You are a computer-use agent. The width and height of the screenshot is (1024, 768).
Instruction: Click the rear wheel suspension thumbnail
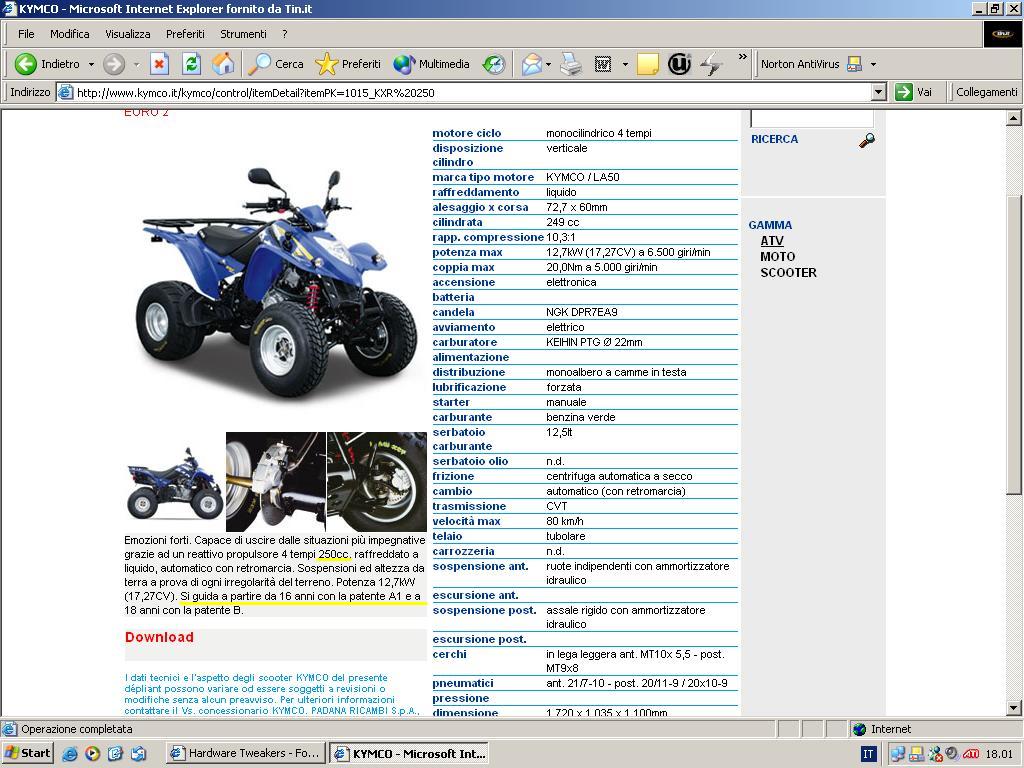pos(377,482)
